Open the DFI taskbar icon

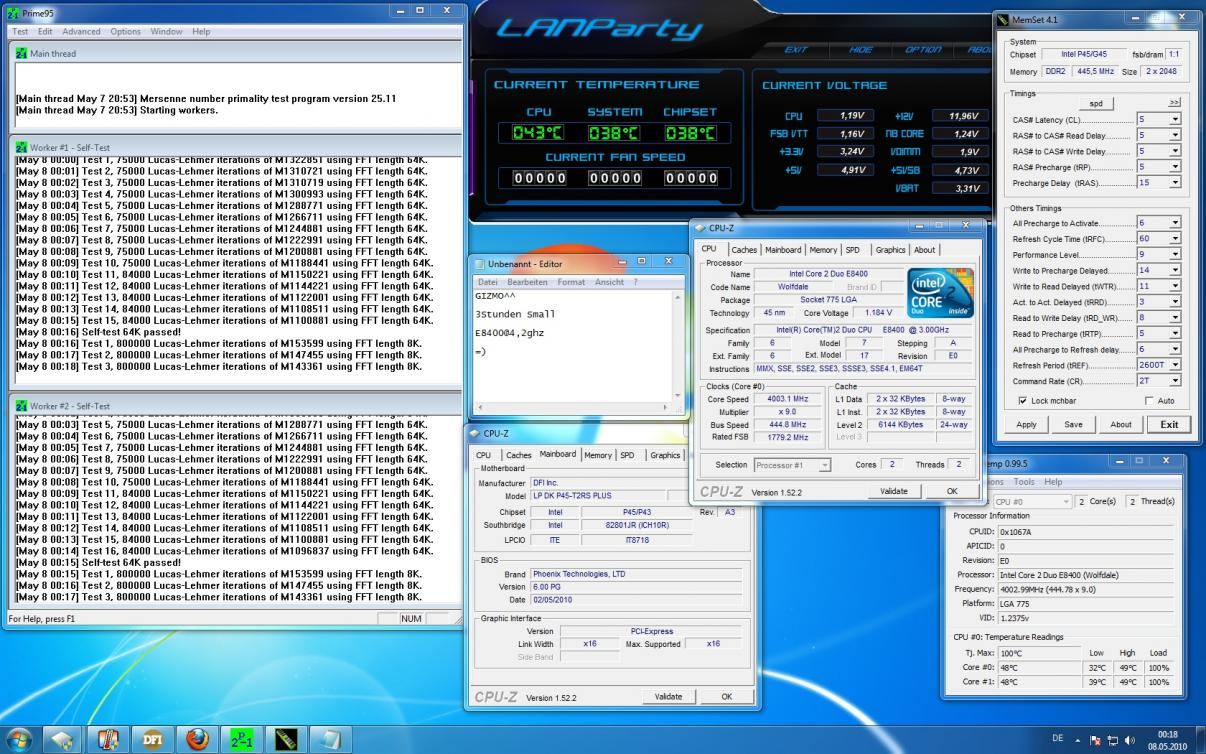152,739
